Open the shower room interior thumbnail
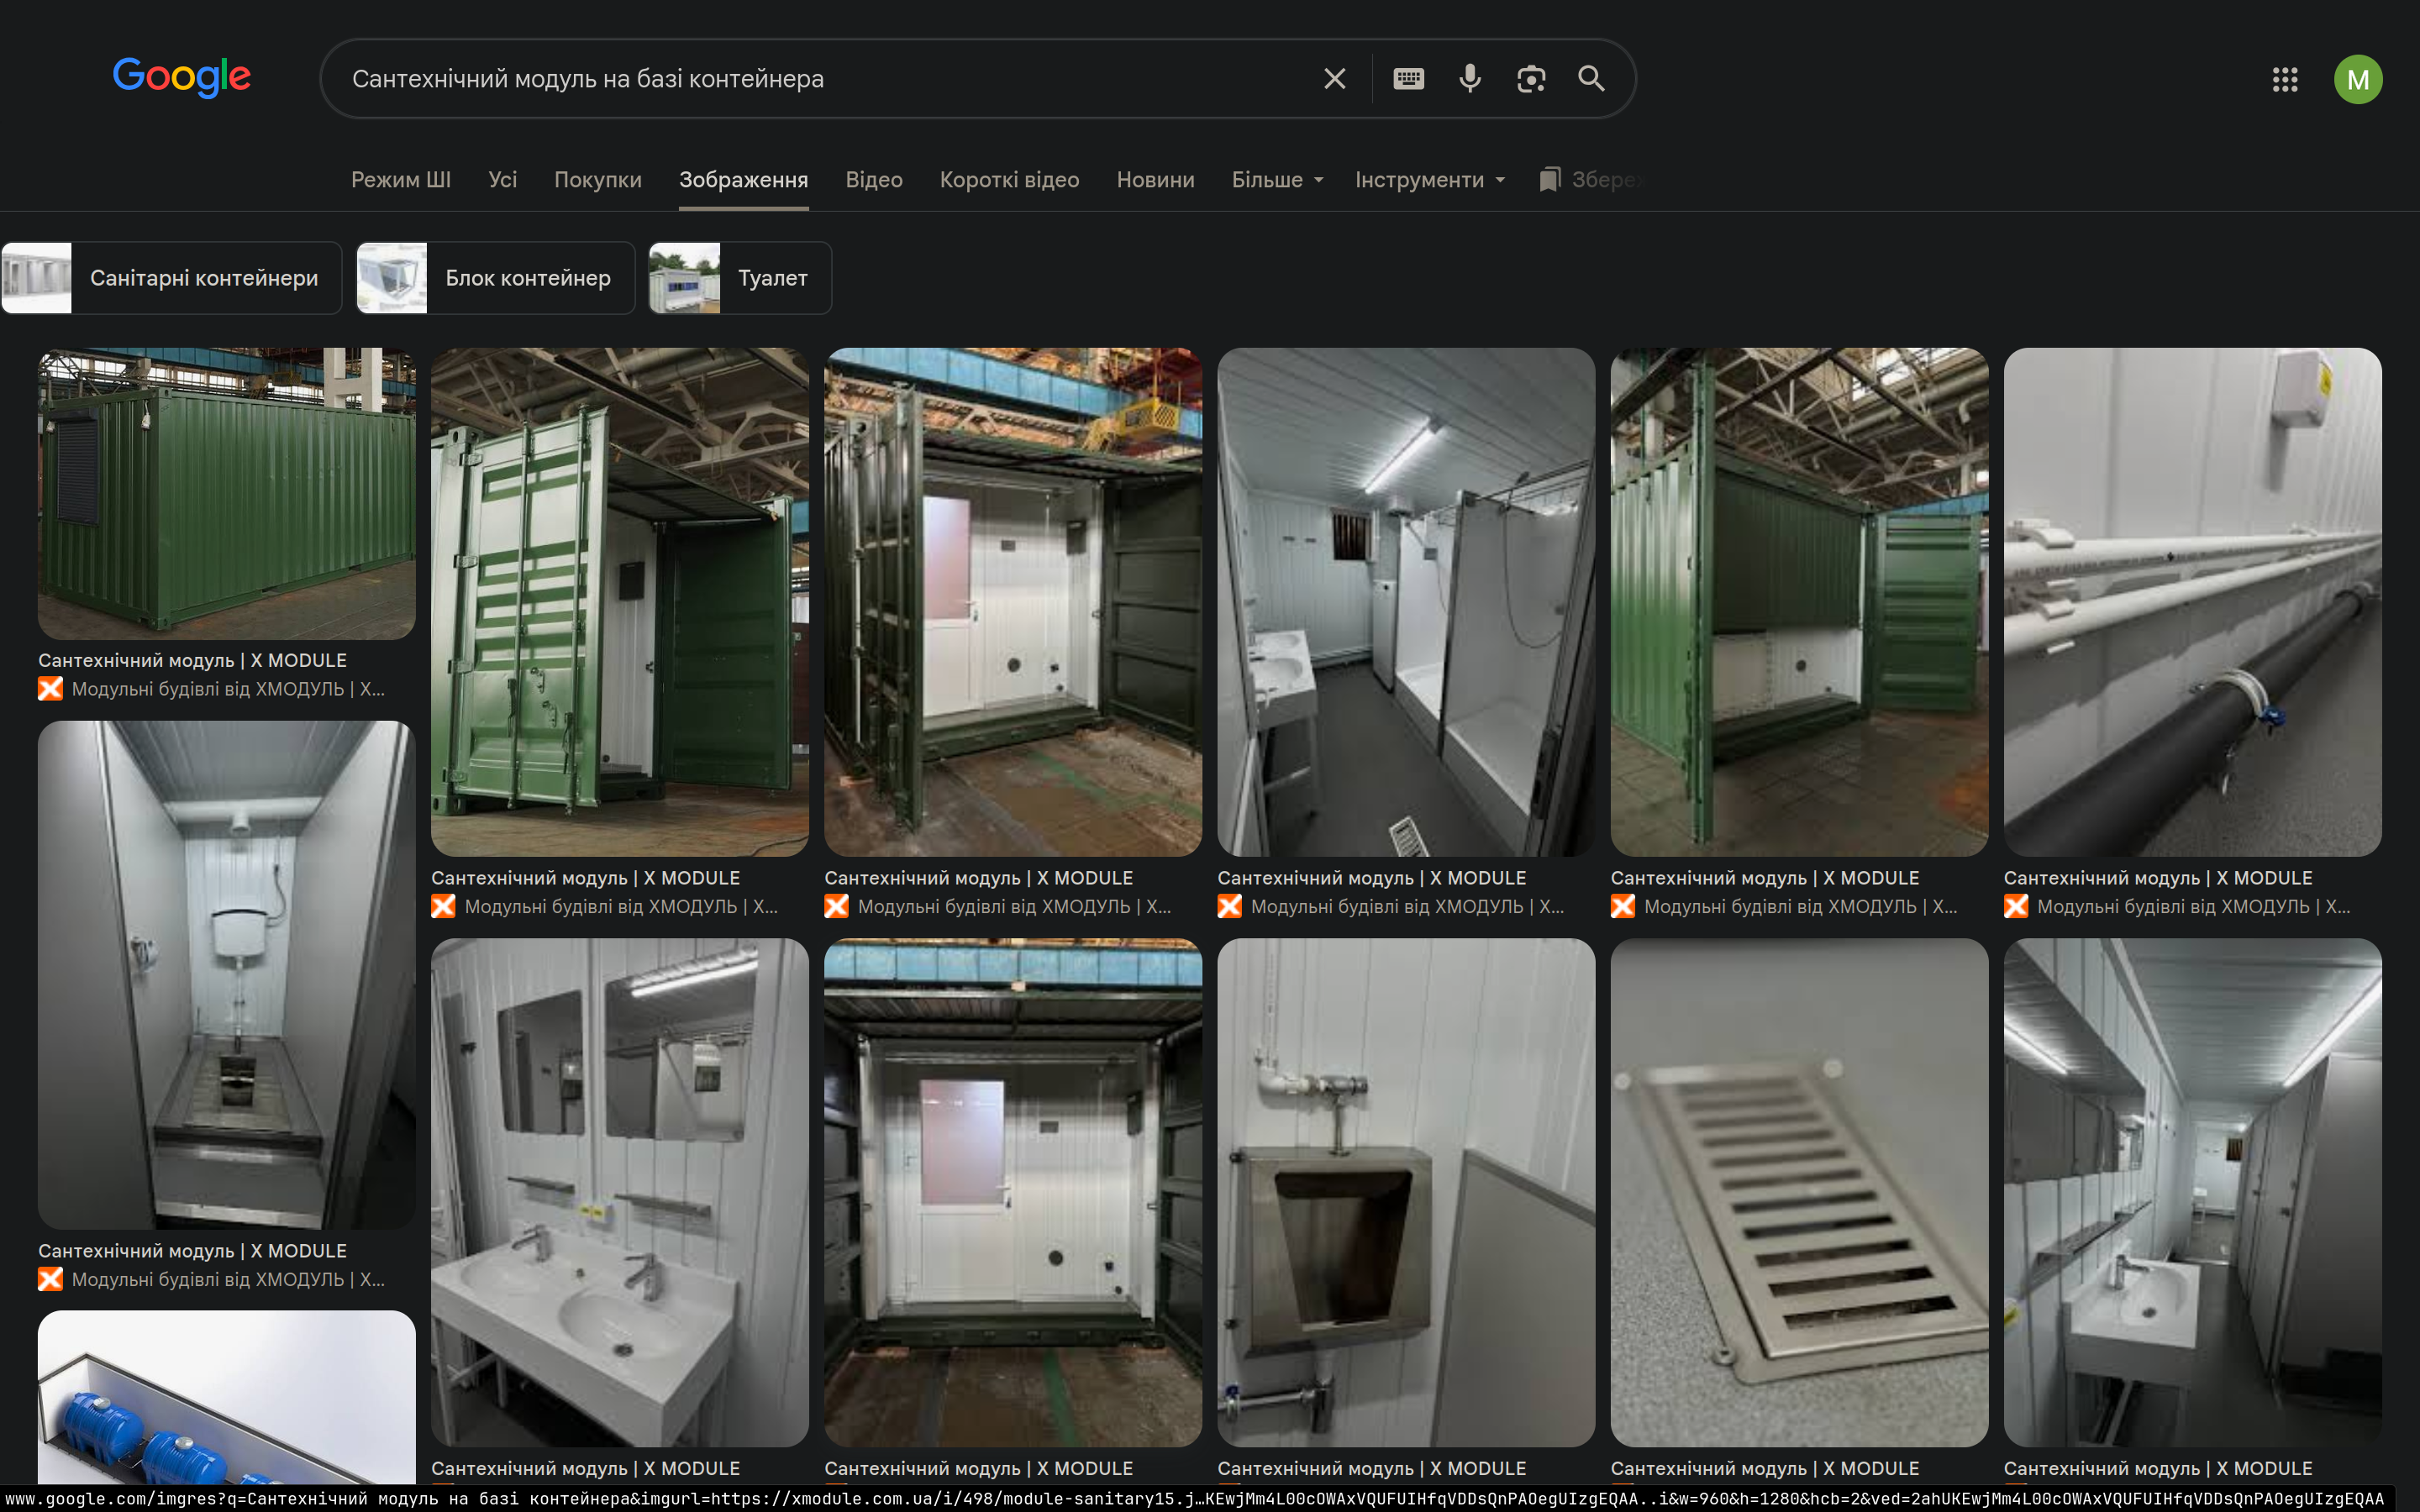Screen dimensions: 2420x1512 click(1406, 602)
